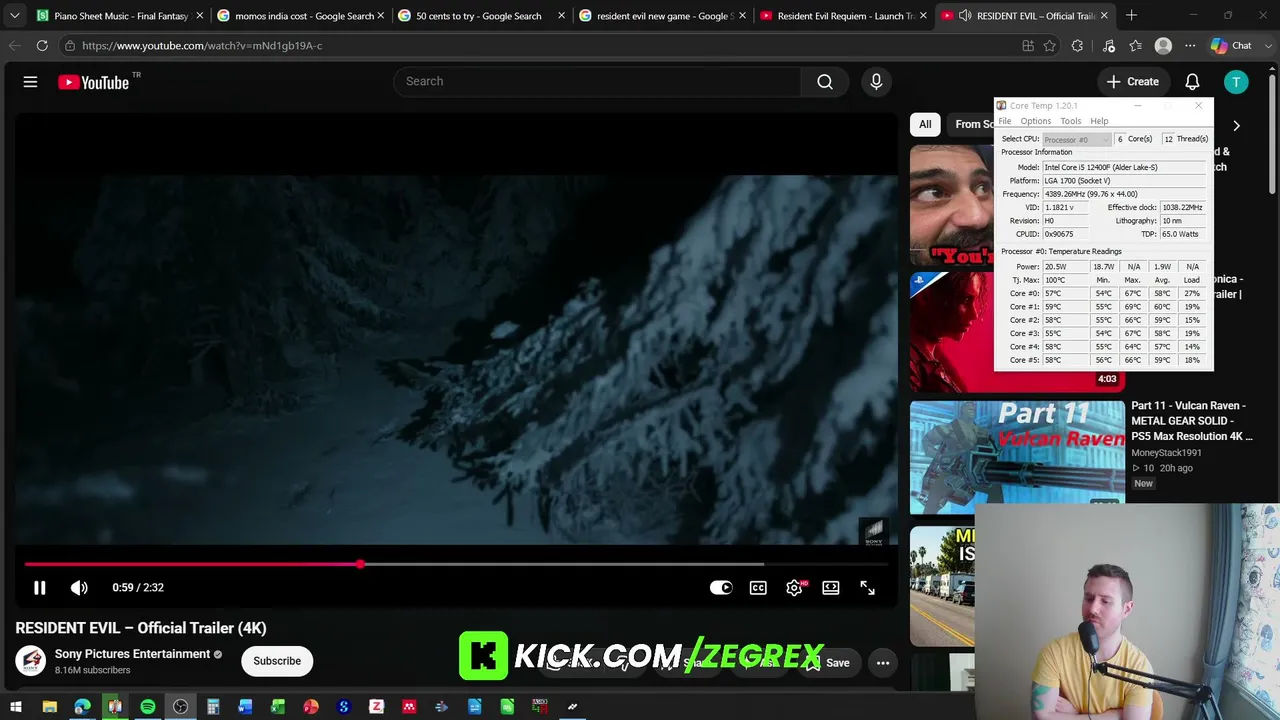Viewport: 1280px width, 720px height.
Task: Pause the video playback
Action: pyautogui.click(x=40, y=588)
